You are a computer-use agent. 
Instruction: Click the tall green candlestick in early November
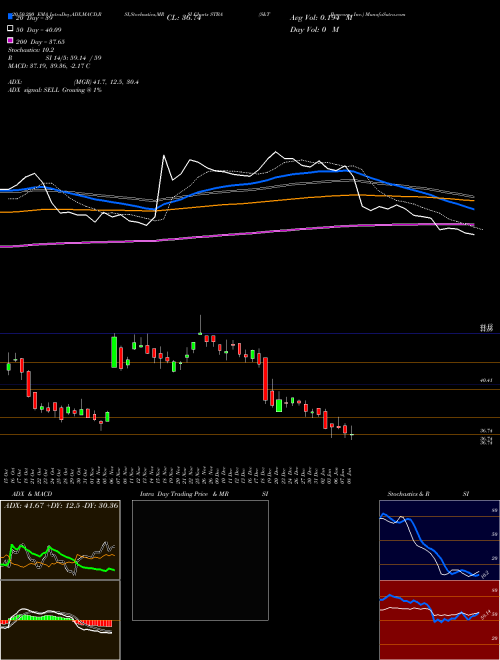tap(114, 352)
